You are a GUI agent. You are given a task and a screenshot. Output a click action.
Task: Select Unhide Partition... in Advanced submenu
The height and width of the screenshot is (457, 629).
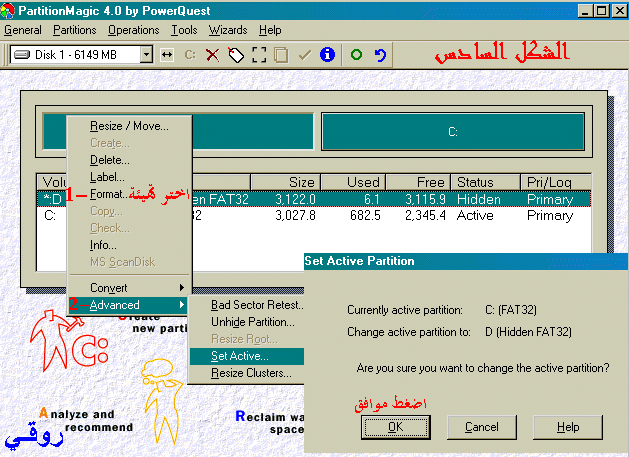tap(247, 322)
